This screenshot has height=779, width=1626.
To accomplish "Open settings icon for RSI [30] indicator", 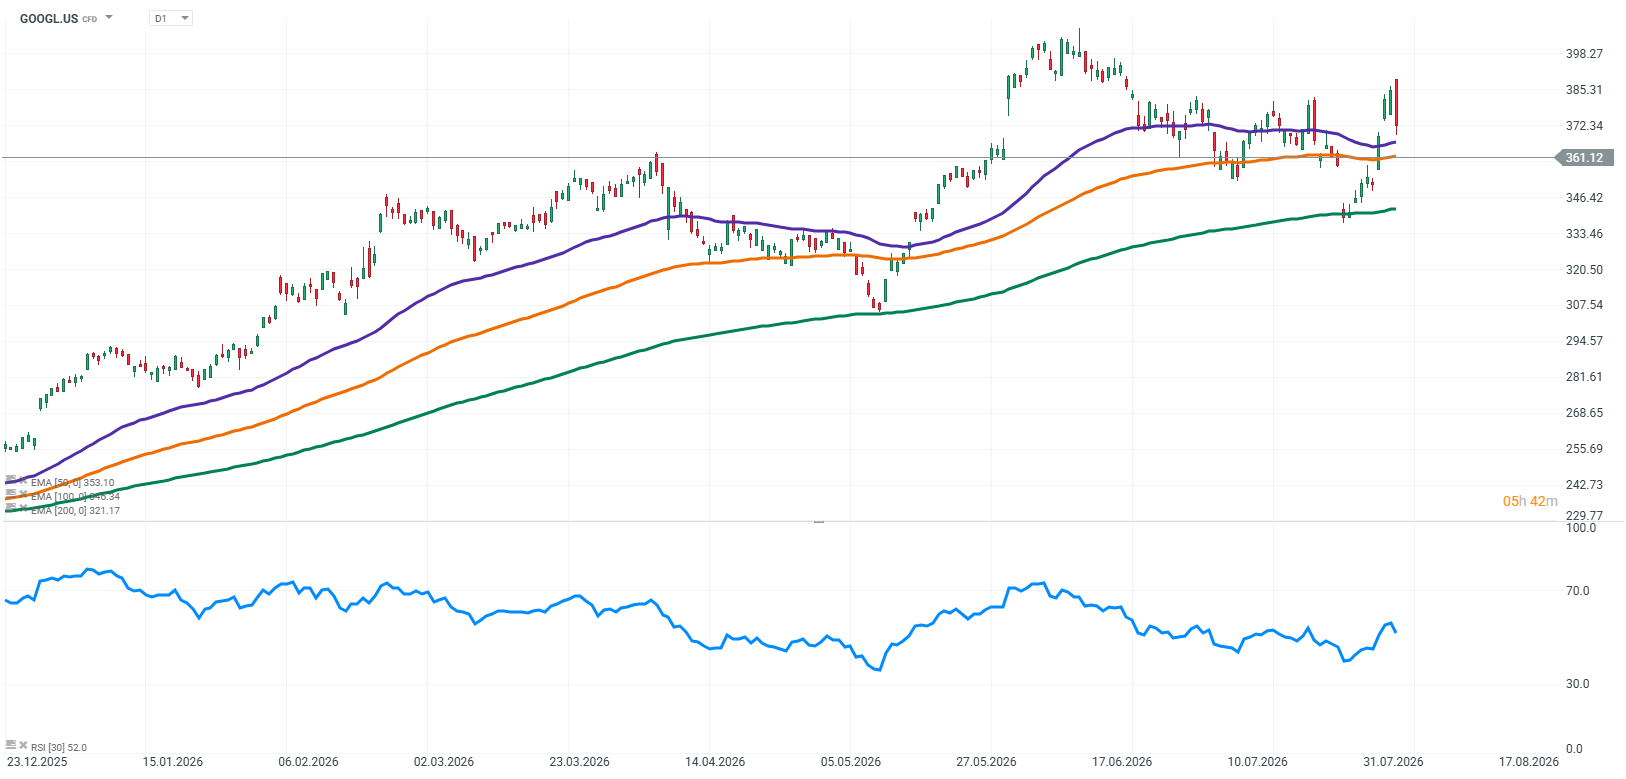I will [11, 745].
